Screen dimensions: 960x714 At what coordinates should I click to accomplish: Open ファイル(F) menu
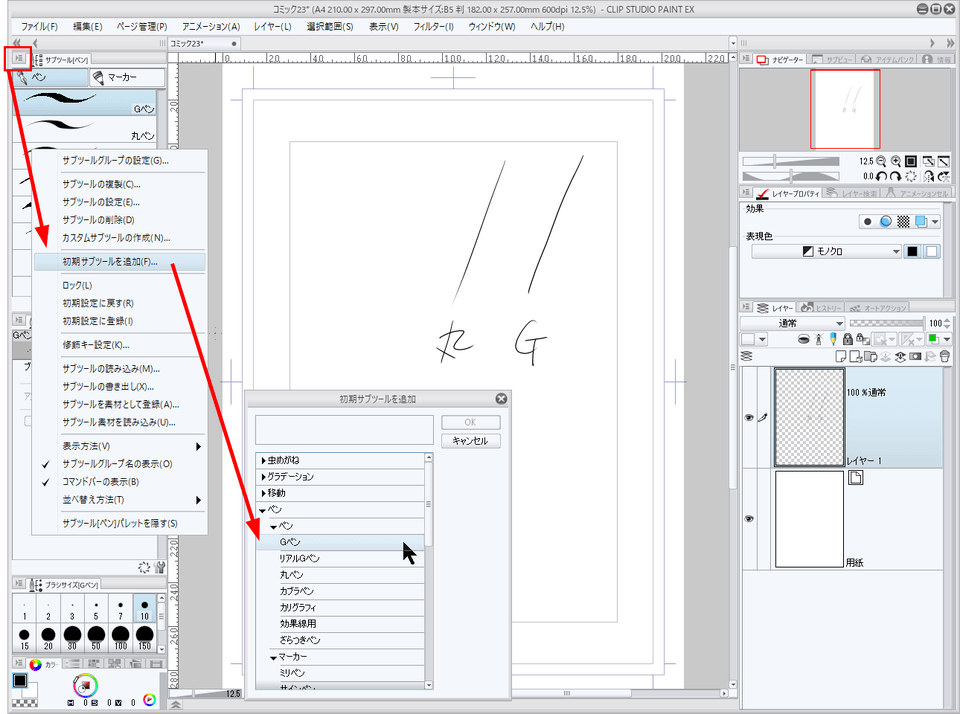point(39,27)
